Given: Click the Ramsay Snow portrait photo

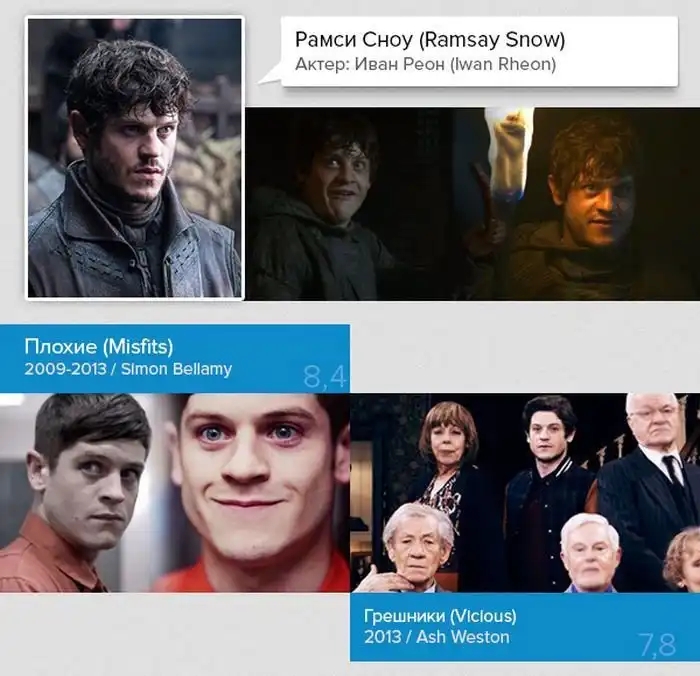Looking at the screenshot, I should click(134, 158).
